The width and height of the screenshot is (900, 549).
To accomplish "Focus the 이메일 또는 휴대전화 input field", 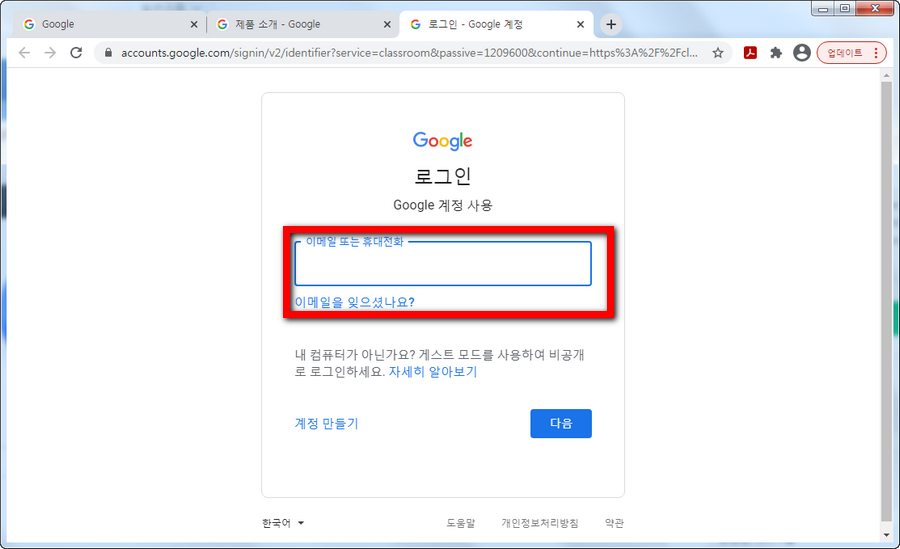I will click(443, 264).
